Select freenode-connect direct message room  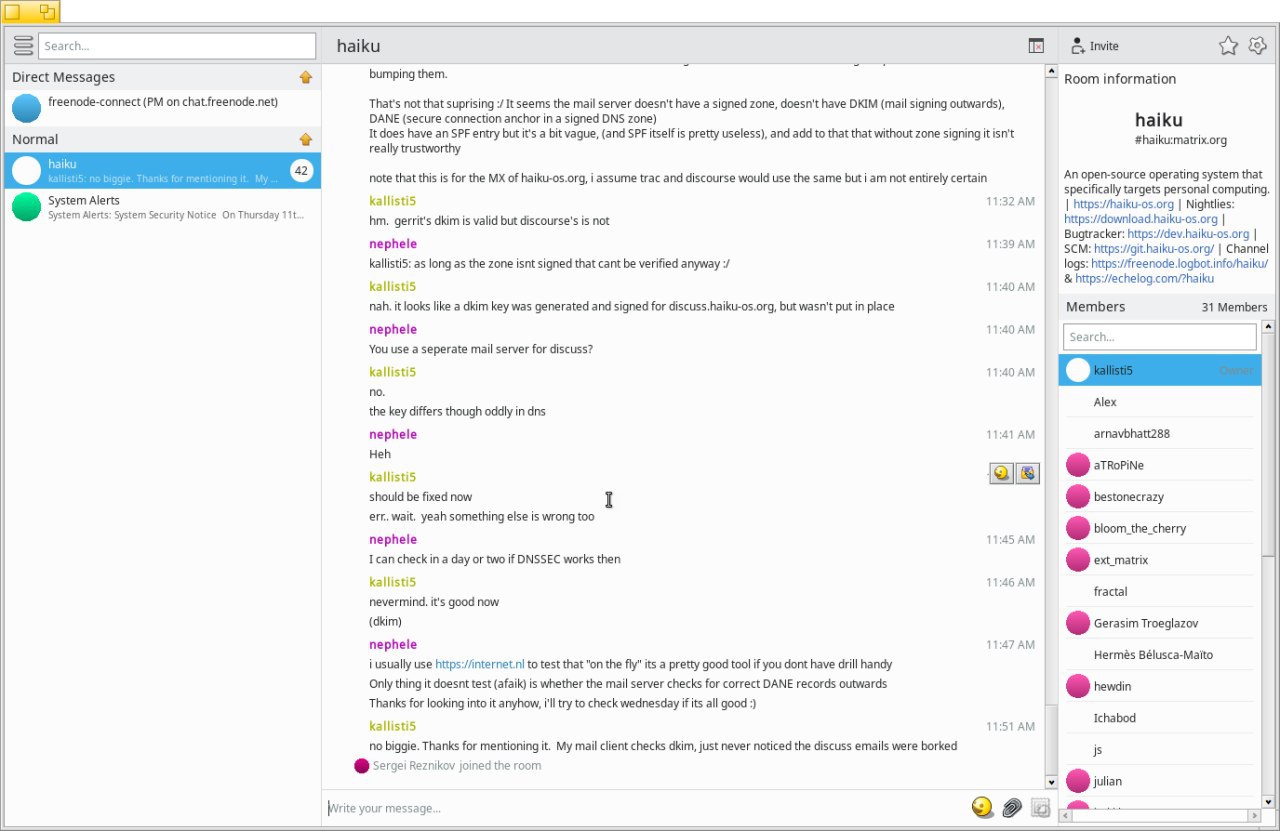pyautogui.click(x=162, y=108)
